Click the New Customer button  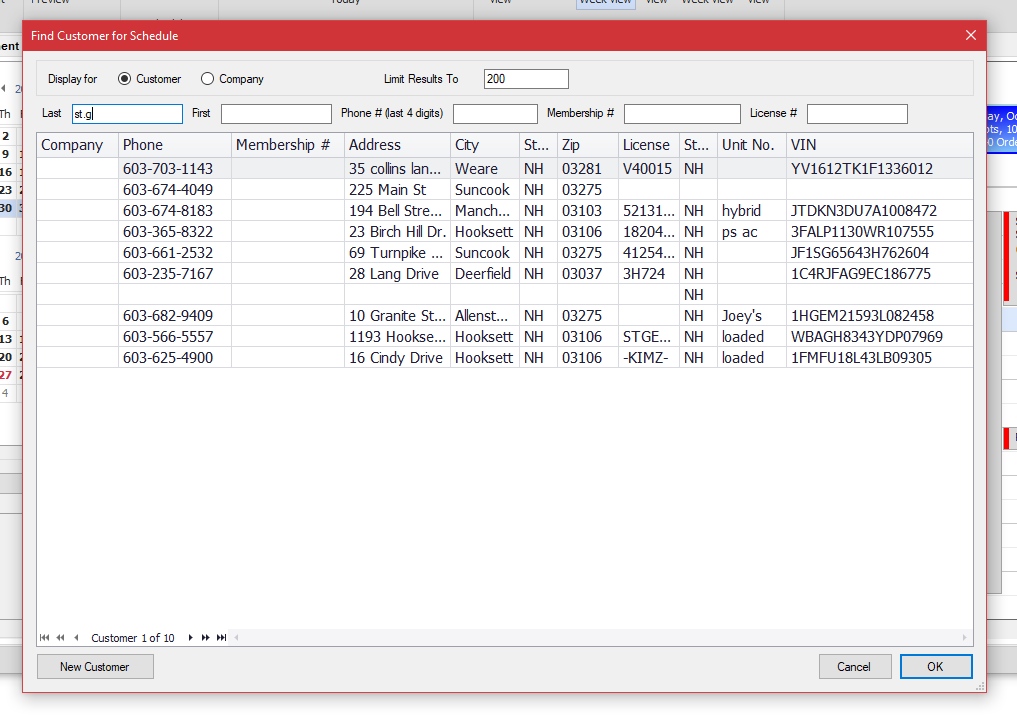coord(95,667)
